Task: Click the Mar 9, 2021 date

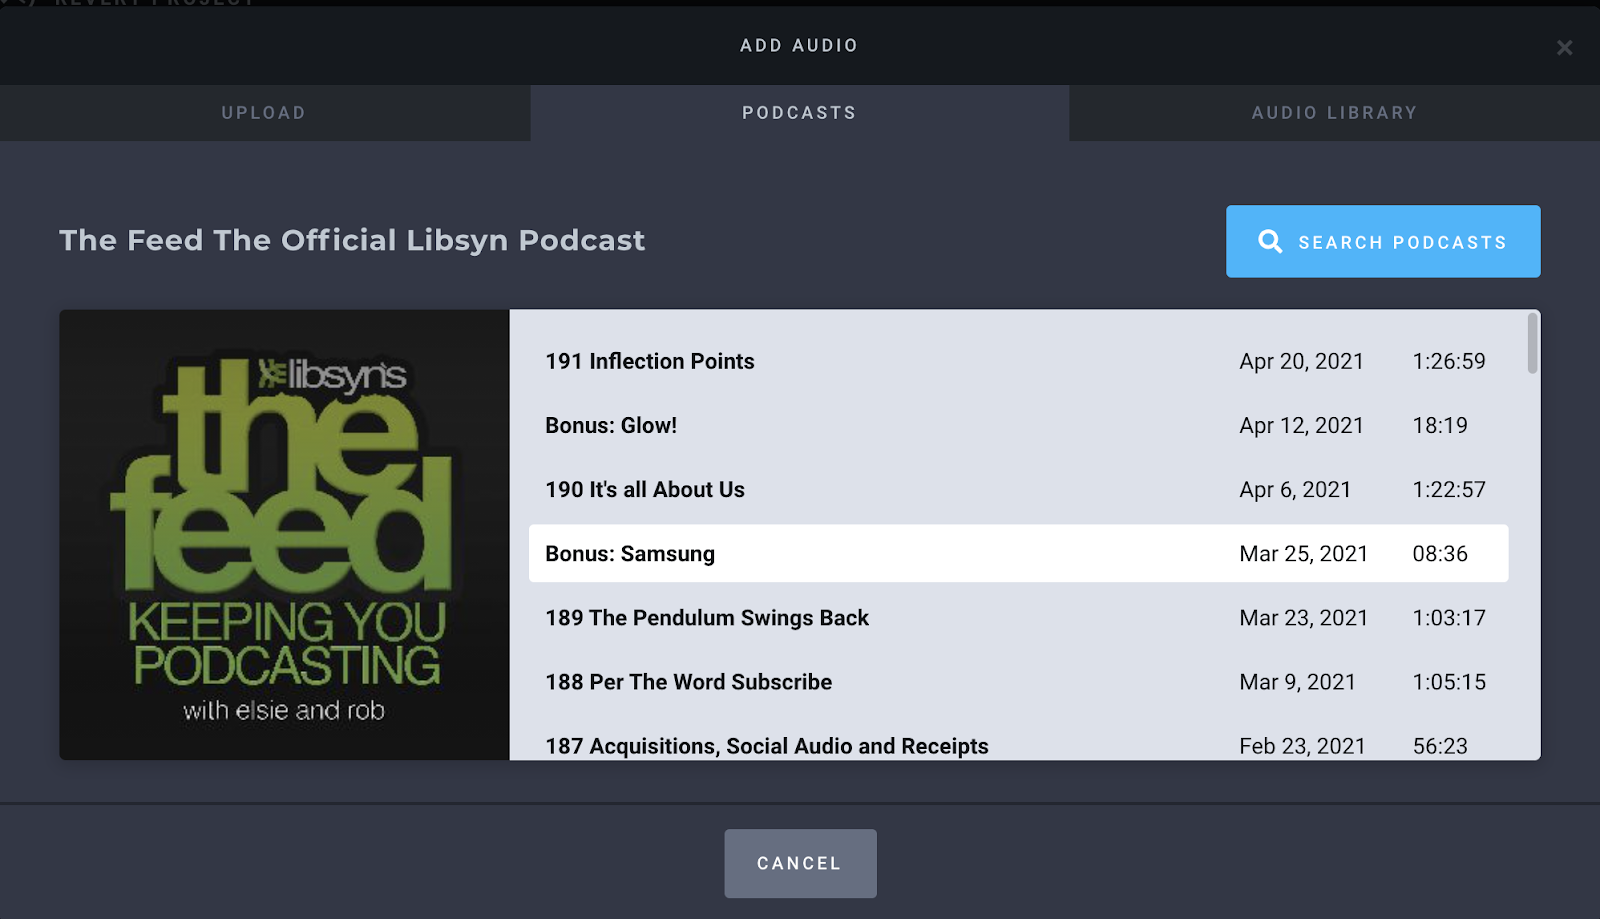Action: (x=1297, y=681)
